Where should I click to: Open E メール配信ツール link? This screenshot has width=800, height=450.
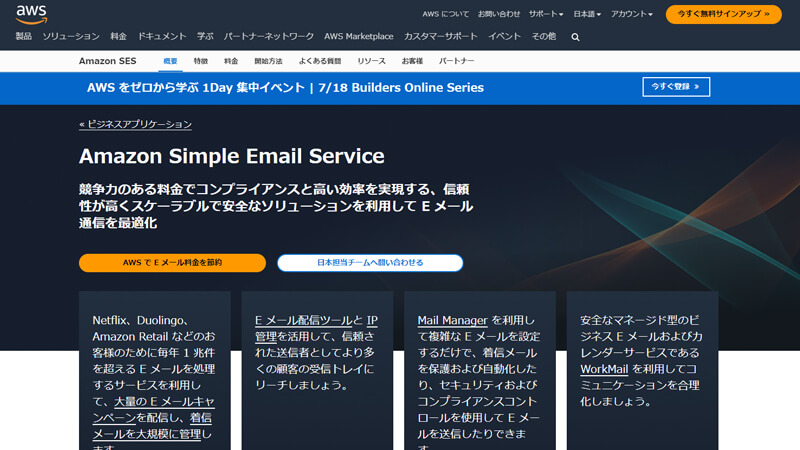click(304, 320)
